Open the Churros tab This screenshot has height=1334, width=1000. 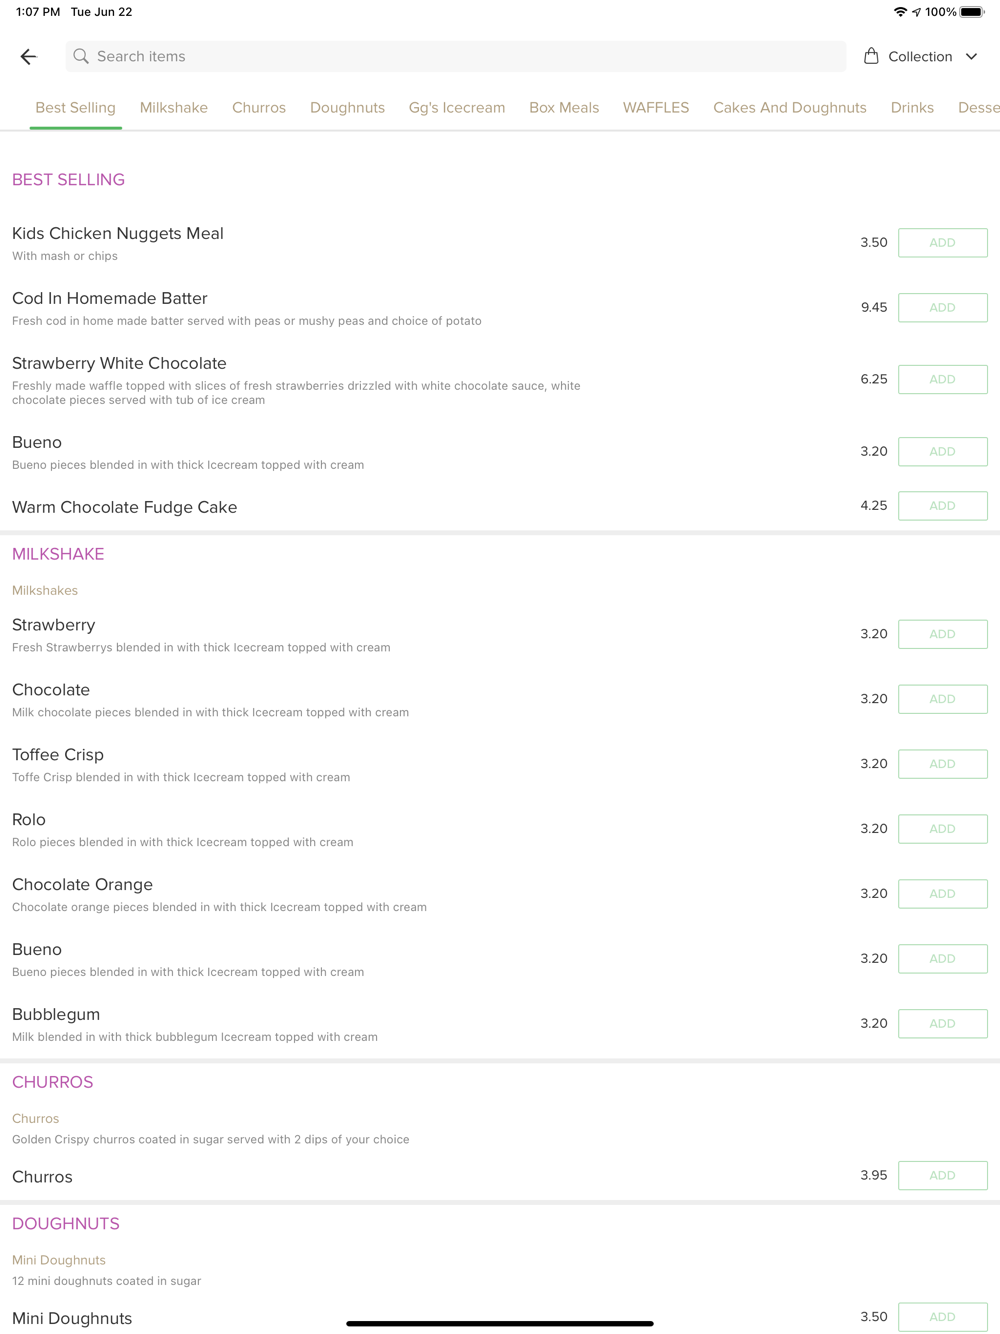click(259, 108)
